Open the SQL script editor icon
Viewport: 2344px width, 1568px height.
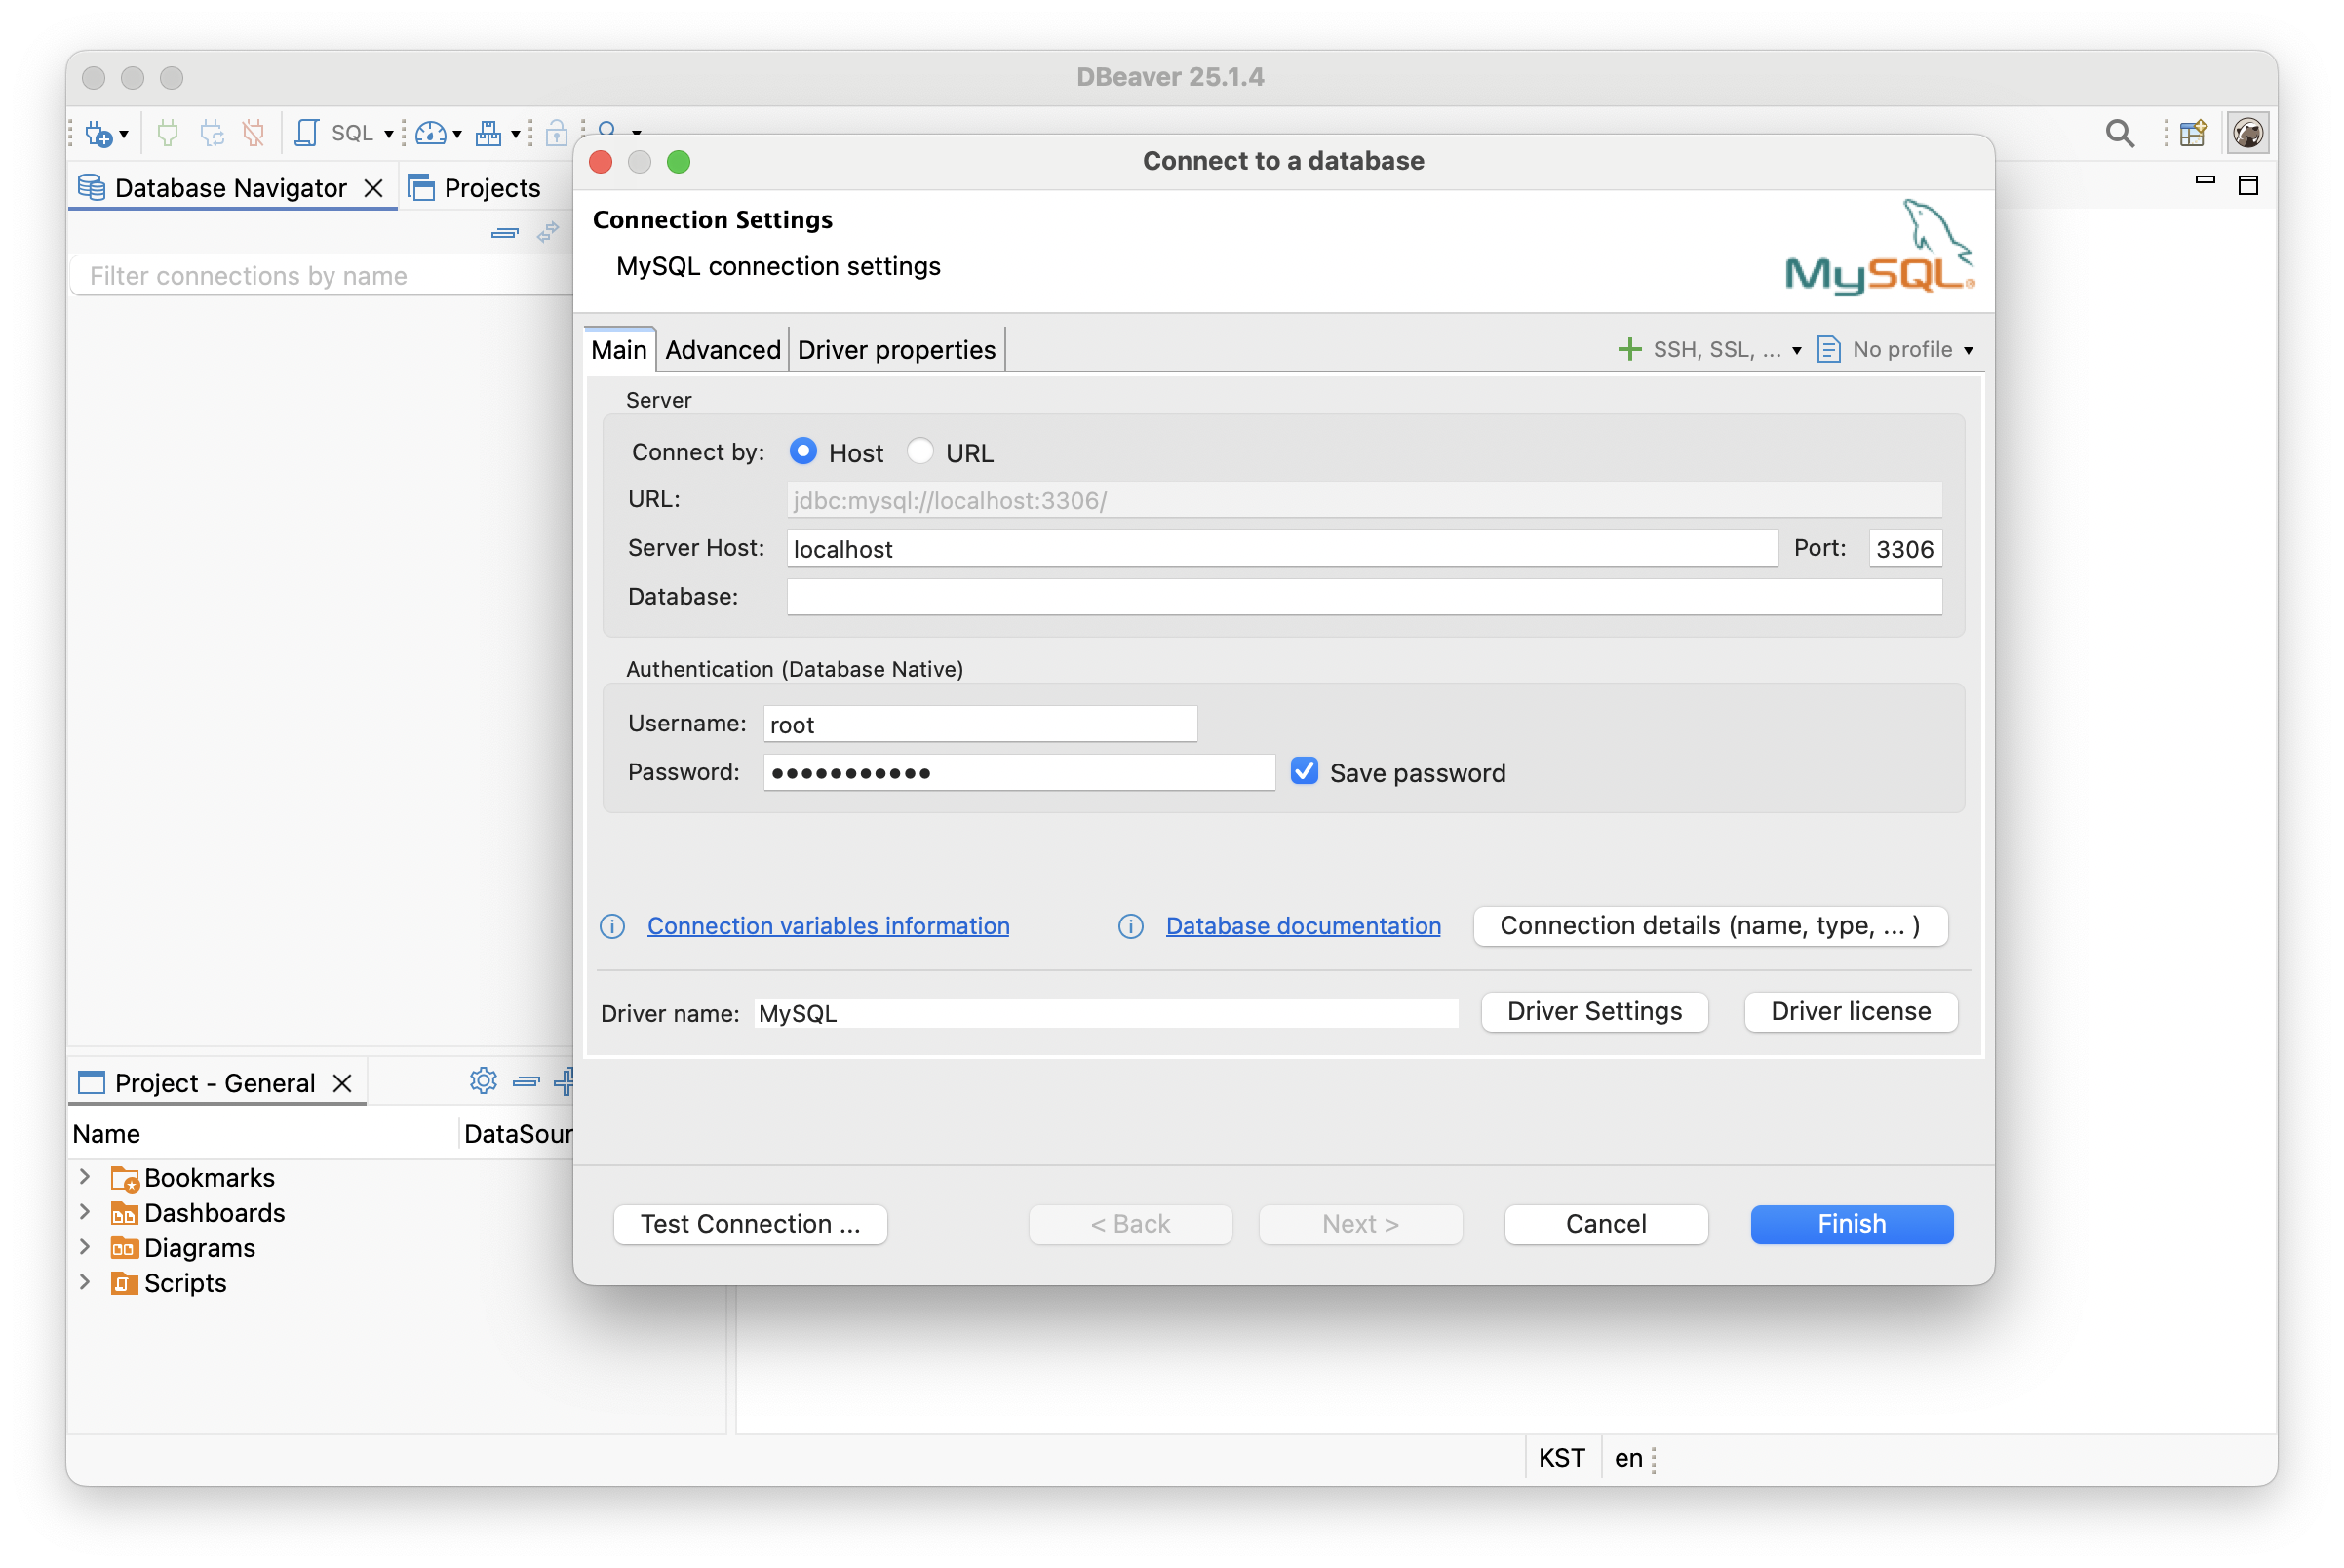[x=307, y=133]
